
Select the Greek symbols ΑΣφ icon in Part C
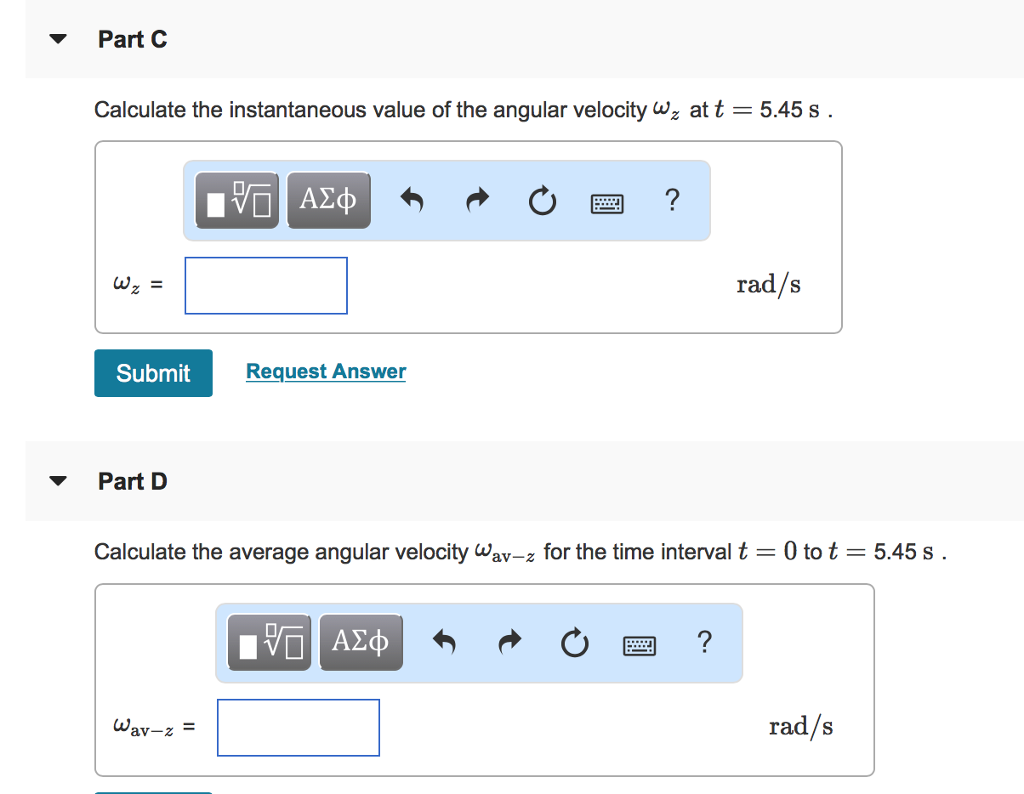(328, 200)
